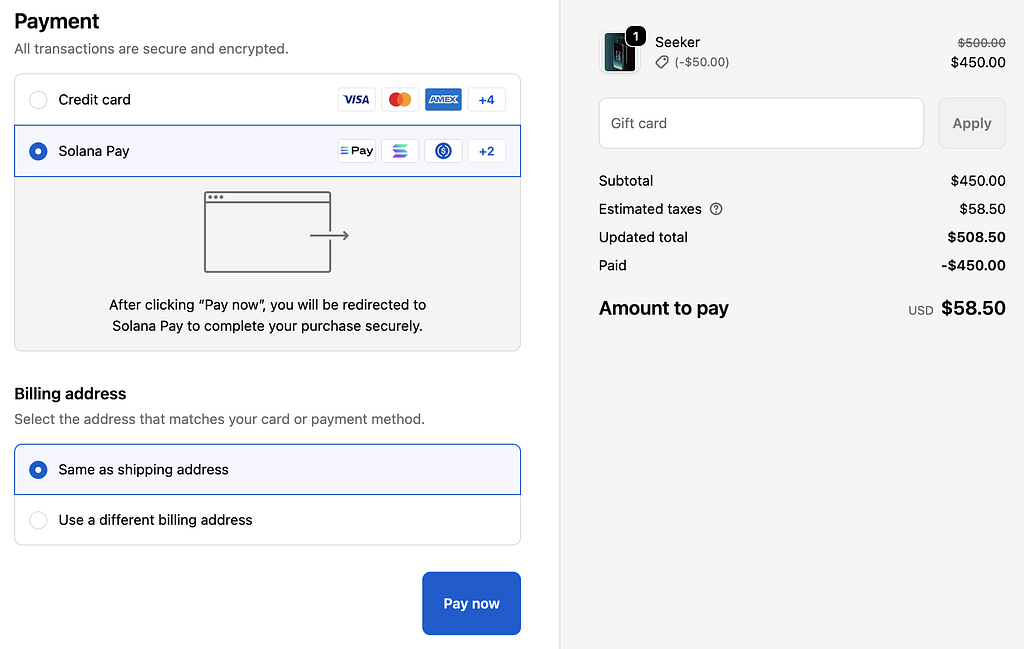
Task: Click the Solana token icon
Action: tap(400, 151)
